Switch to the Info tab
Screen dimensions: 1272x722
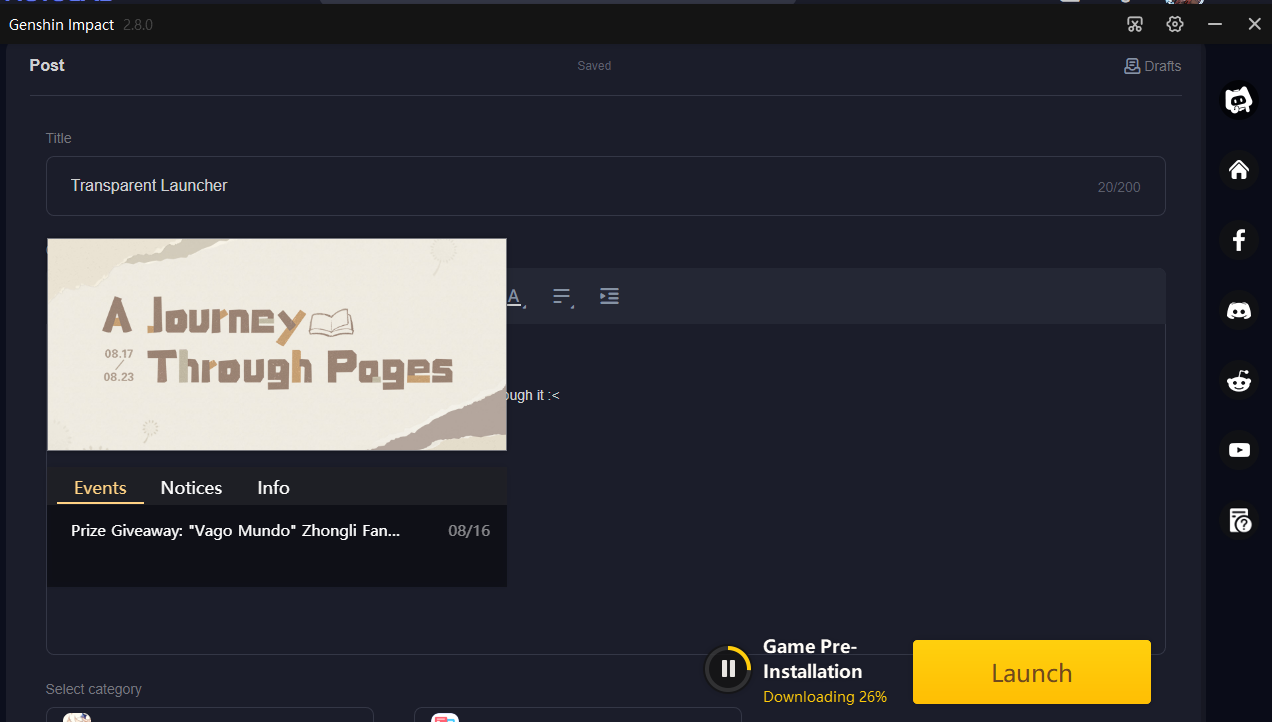(x=273, y=488)
